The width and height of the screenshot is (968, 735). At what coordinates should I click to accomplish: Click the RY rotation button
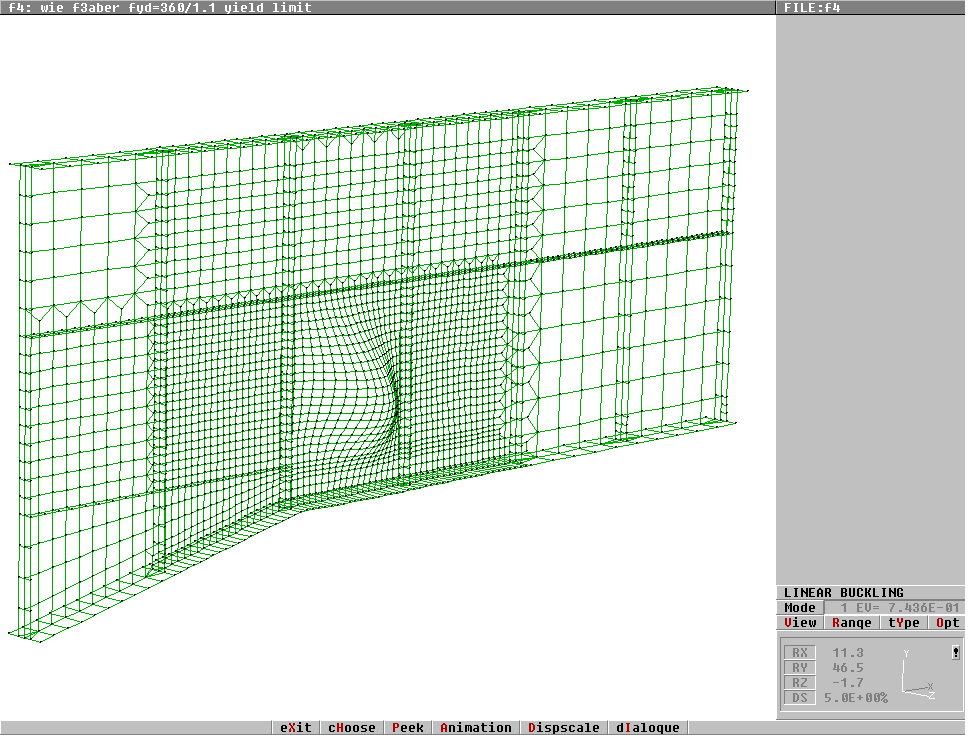[x=799, y=668]
